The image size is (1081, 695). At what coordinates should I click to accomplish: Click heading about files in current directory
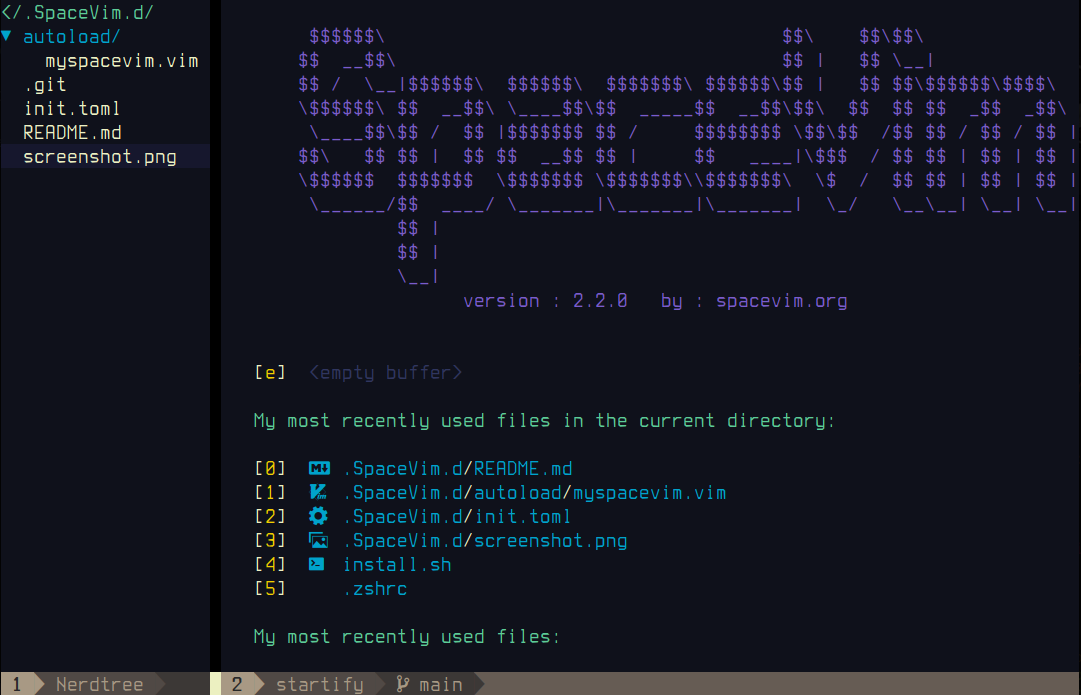(545, 421)
